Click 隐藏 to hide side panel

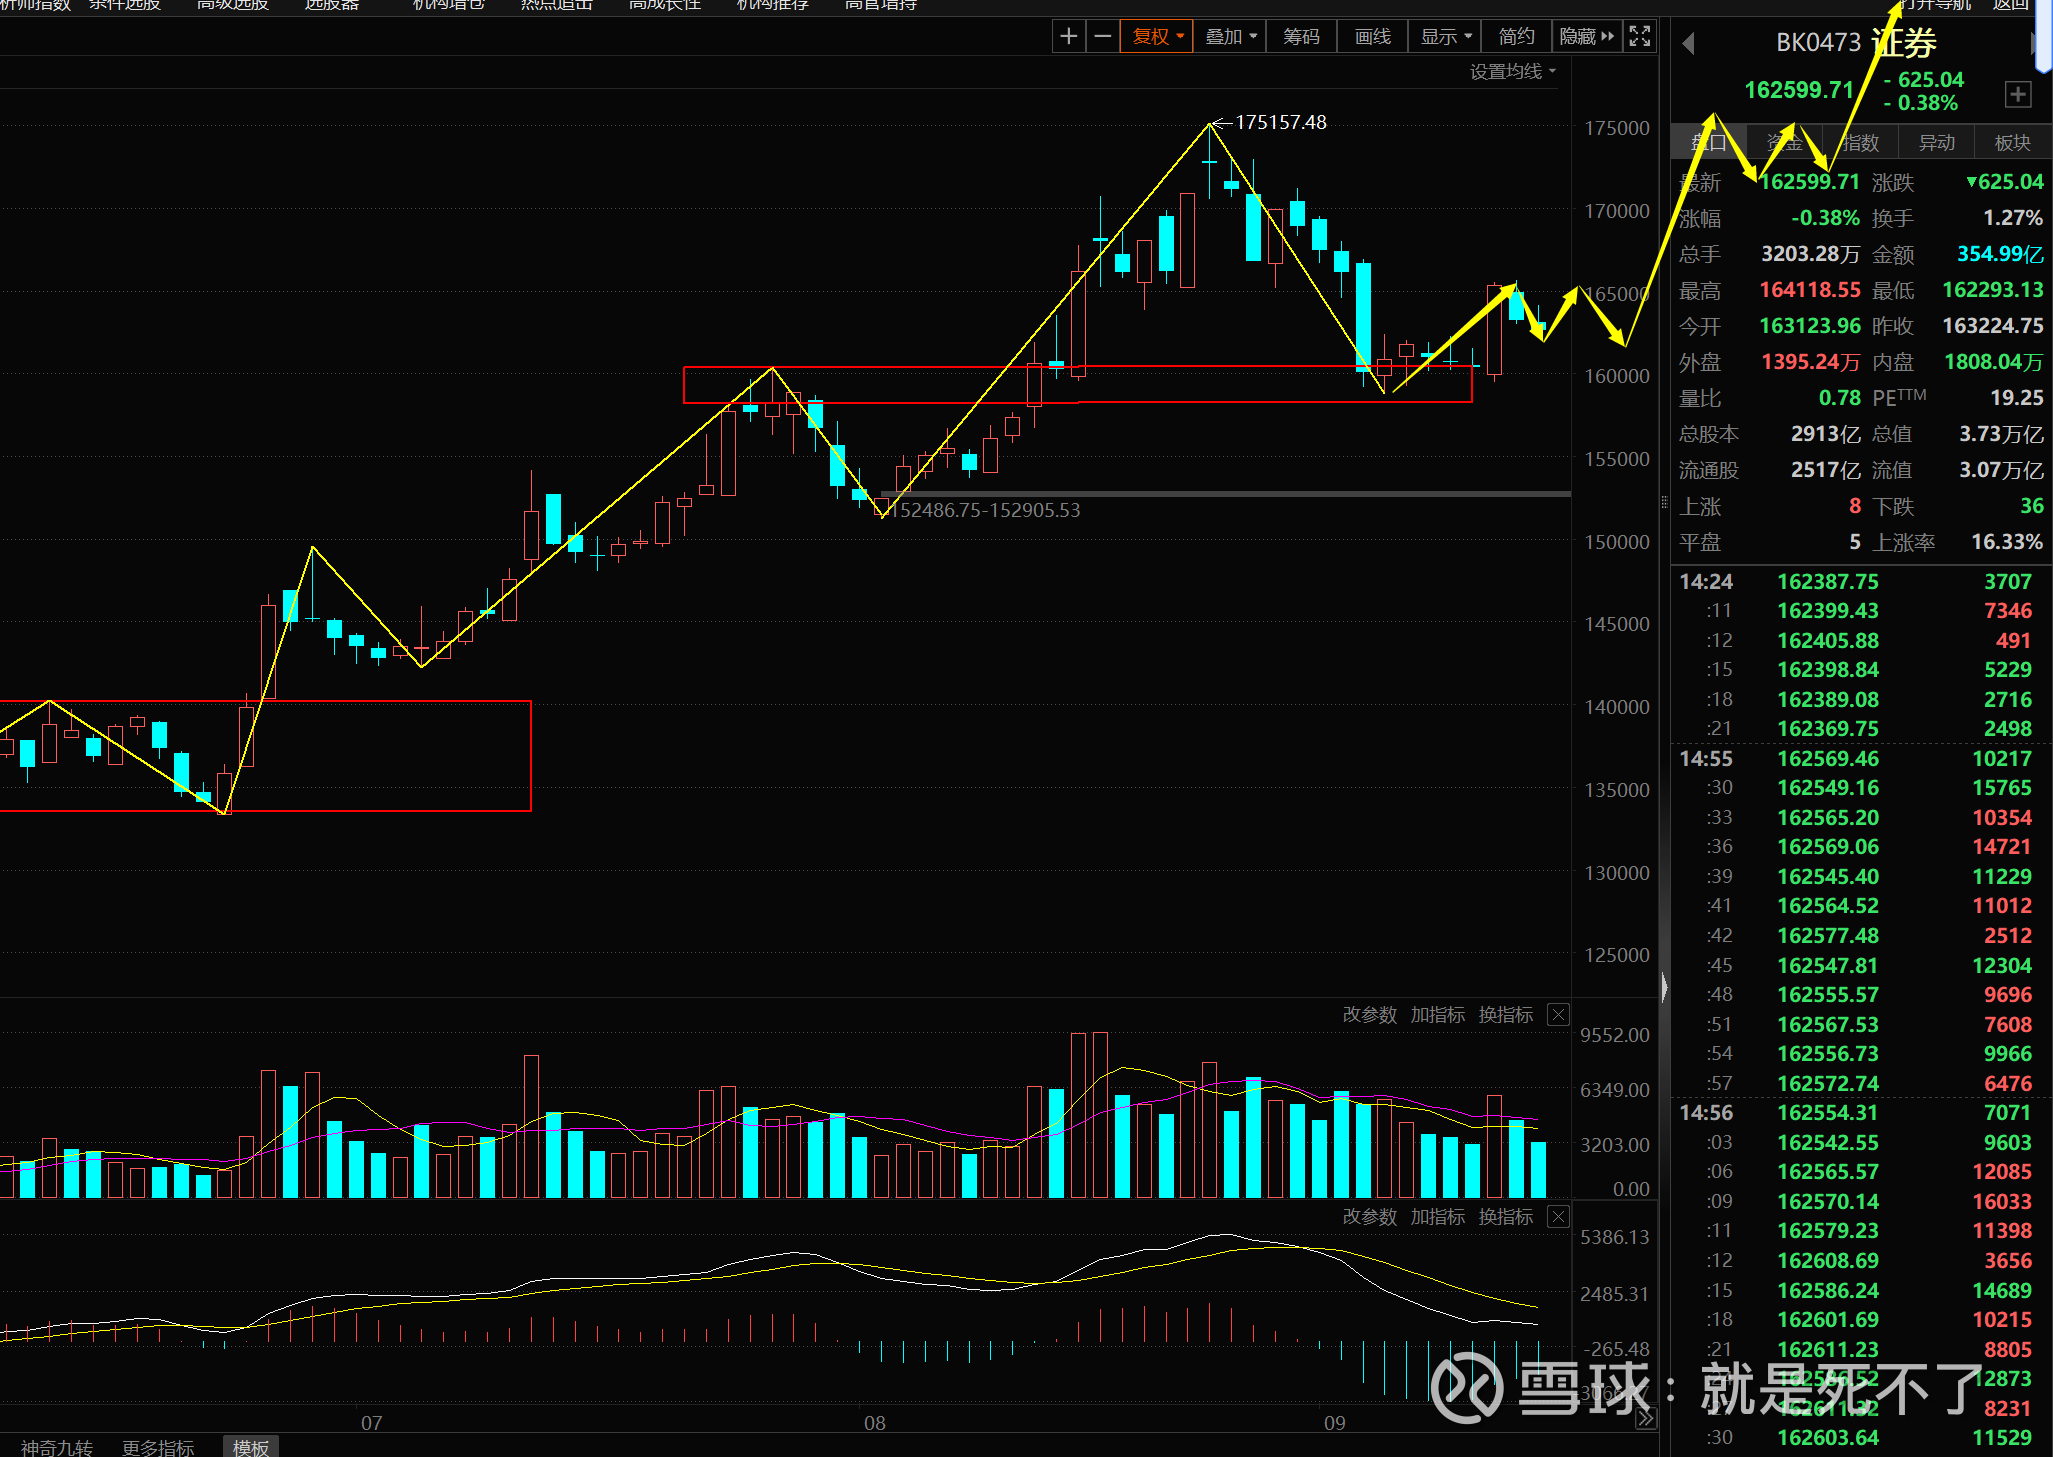(x=1586, y=37)
